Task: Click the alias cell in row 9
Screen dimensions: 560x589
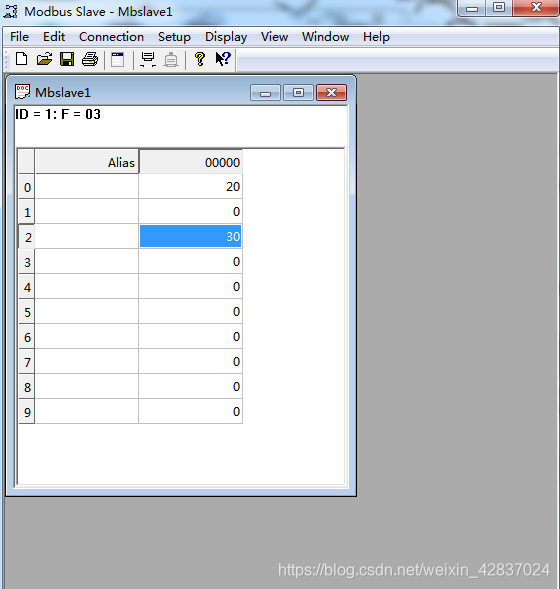Action: click(87, 411)
